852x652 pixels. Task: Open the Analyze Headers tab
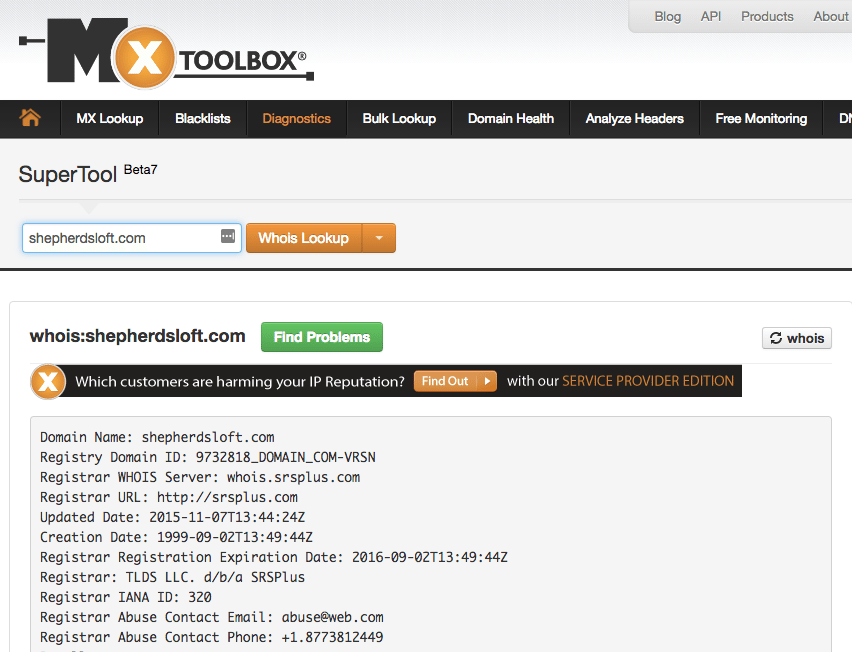(635, 118)
